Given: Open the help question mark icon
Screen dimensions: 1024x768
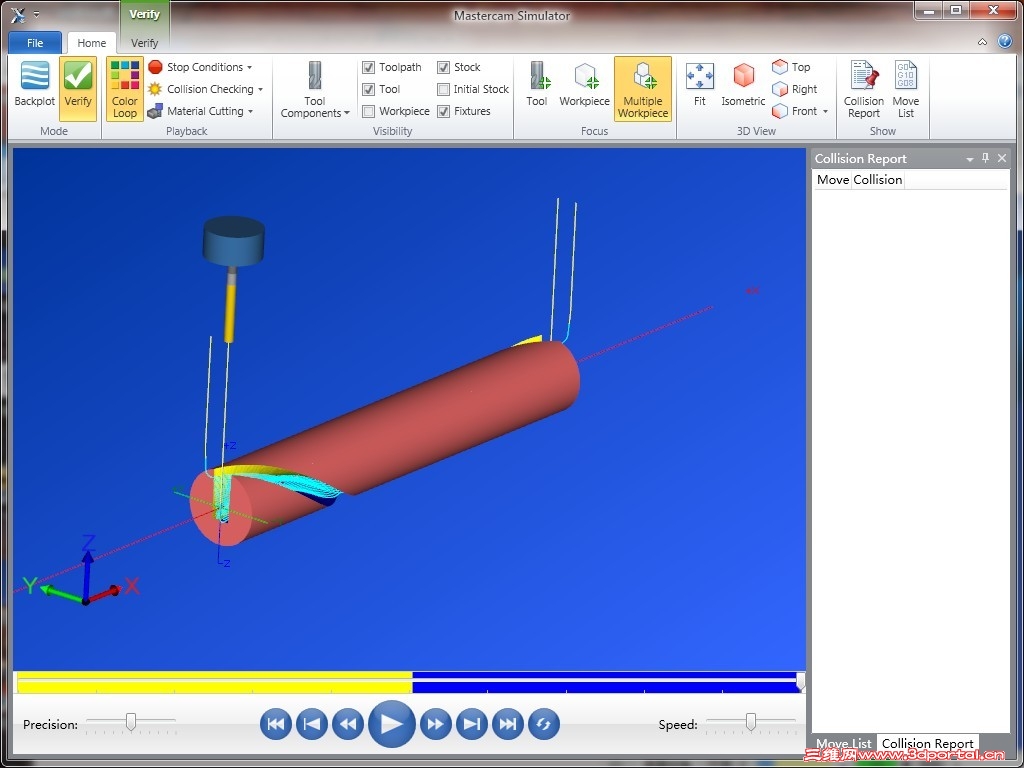Looking at the screenshot, I should [1005, 42].
